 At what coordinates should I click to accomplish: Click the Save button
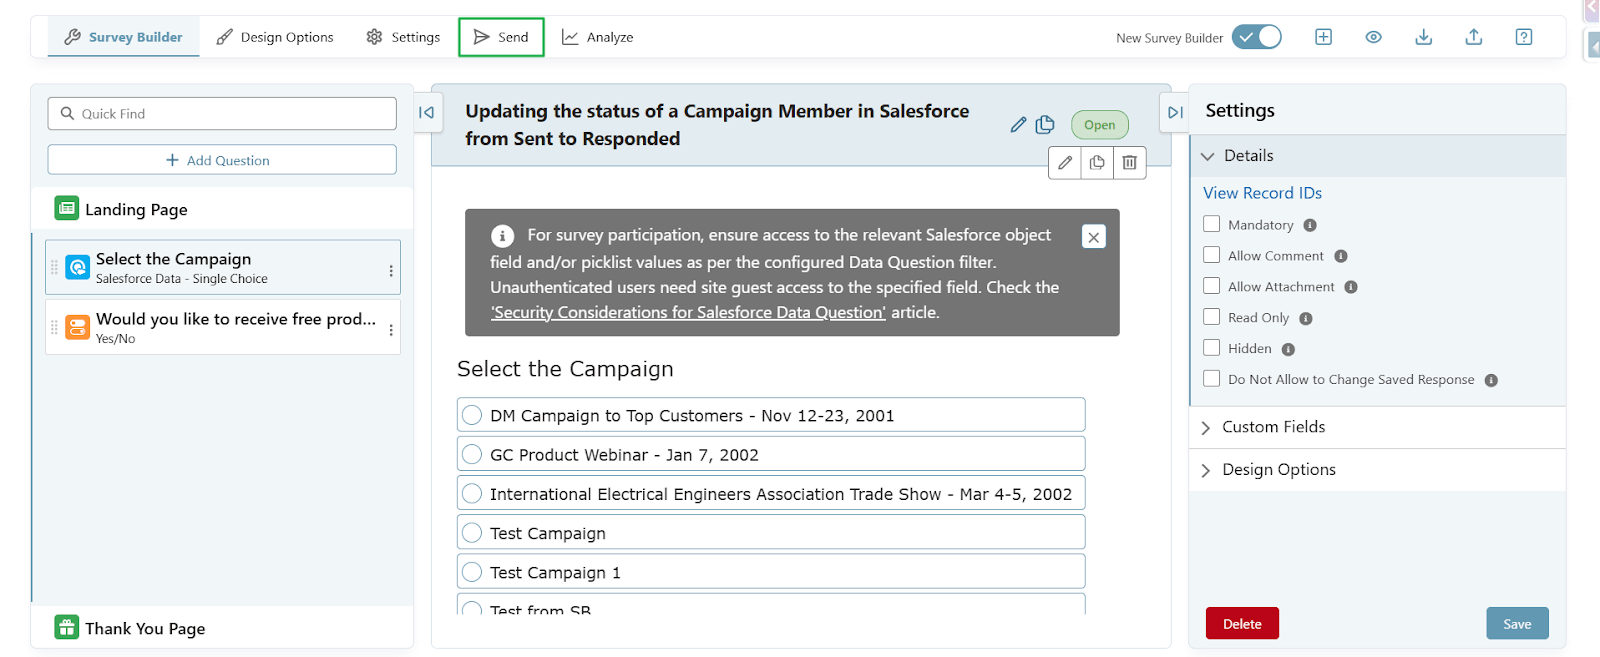tap(1517, 623)
